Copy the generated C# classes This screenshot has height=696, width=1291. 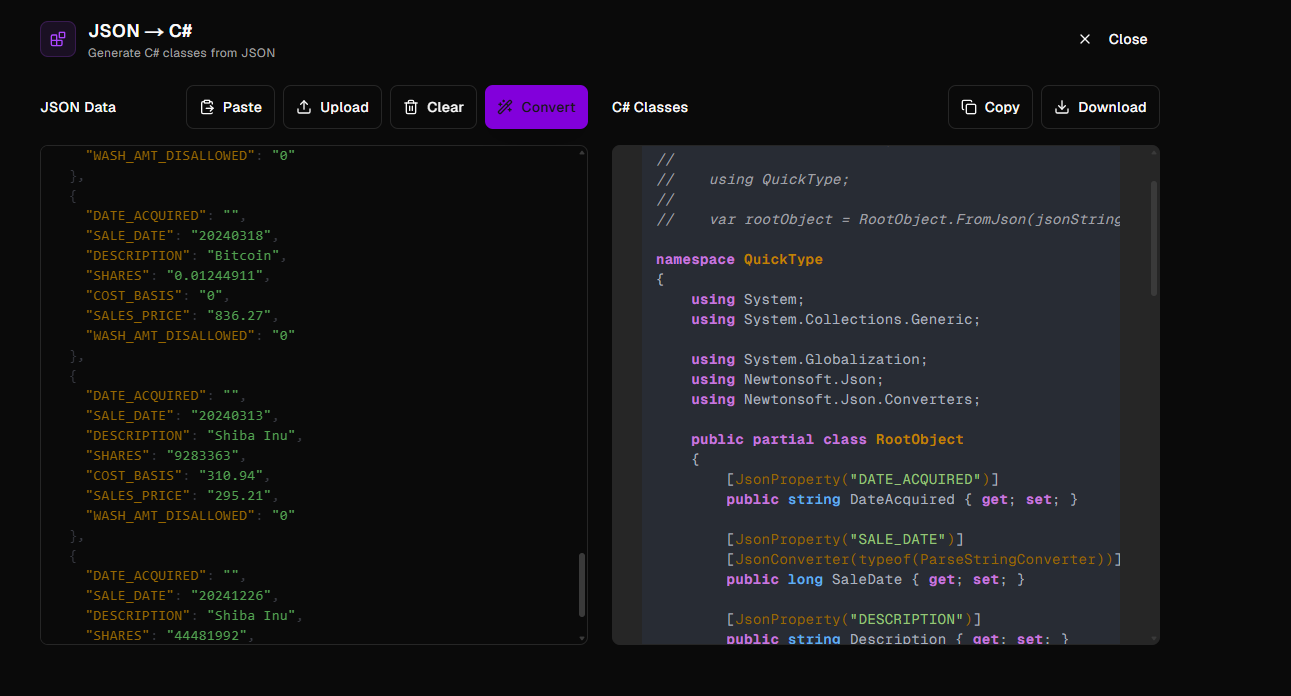990,107
